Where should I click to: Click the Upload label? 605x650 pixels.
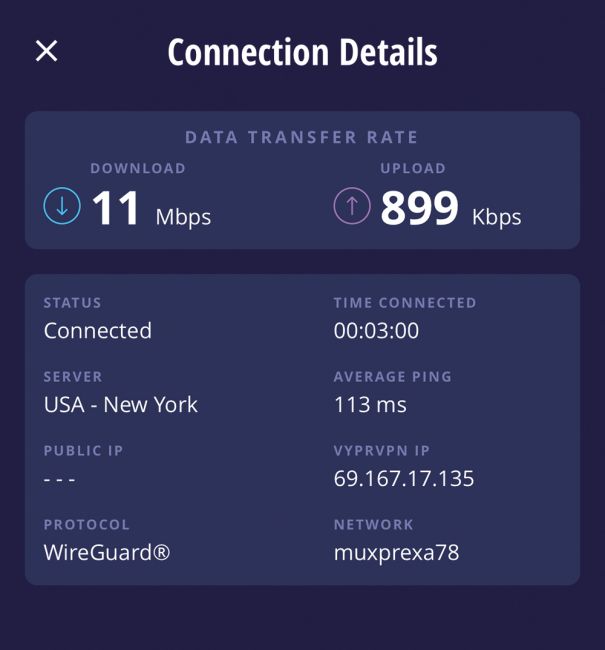click(413, 168)
